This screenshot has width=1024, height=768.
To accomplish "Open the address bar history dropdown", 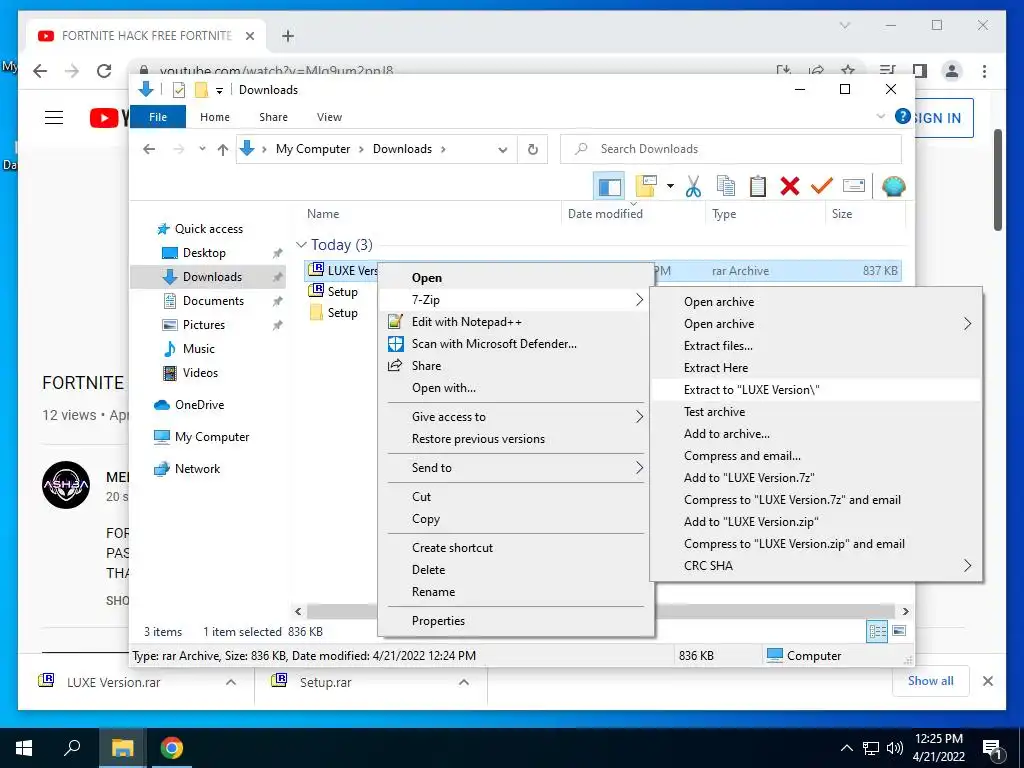I will [503, 150].
